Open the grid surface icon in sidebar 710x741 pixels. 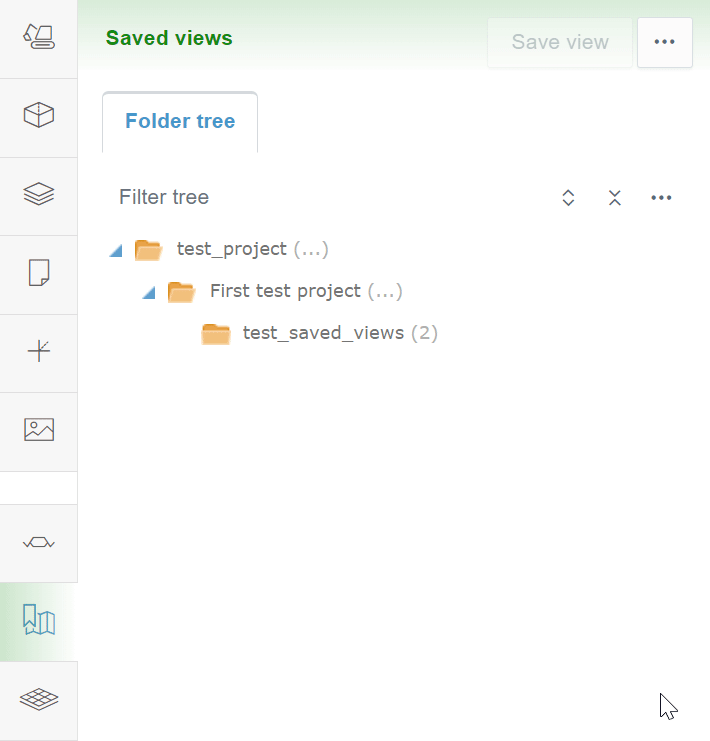(38, 699)
